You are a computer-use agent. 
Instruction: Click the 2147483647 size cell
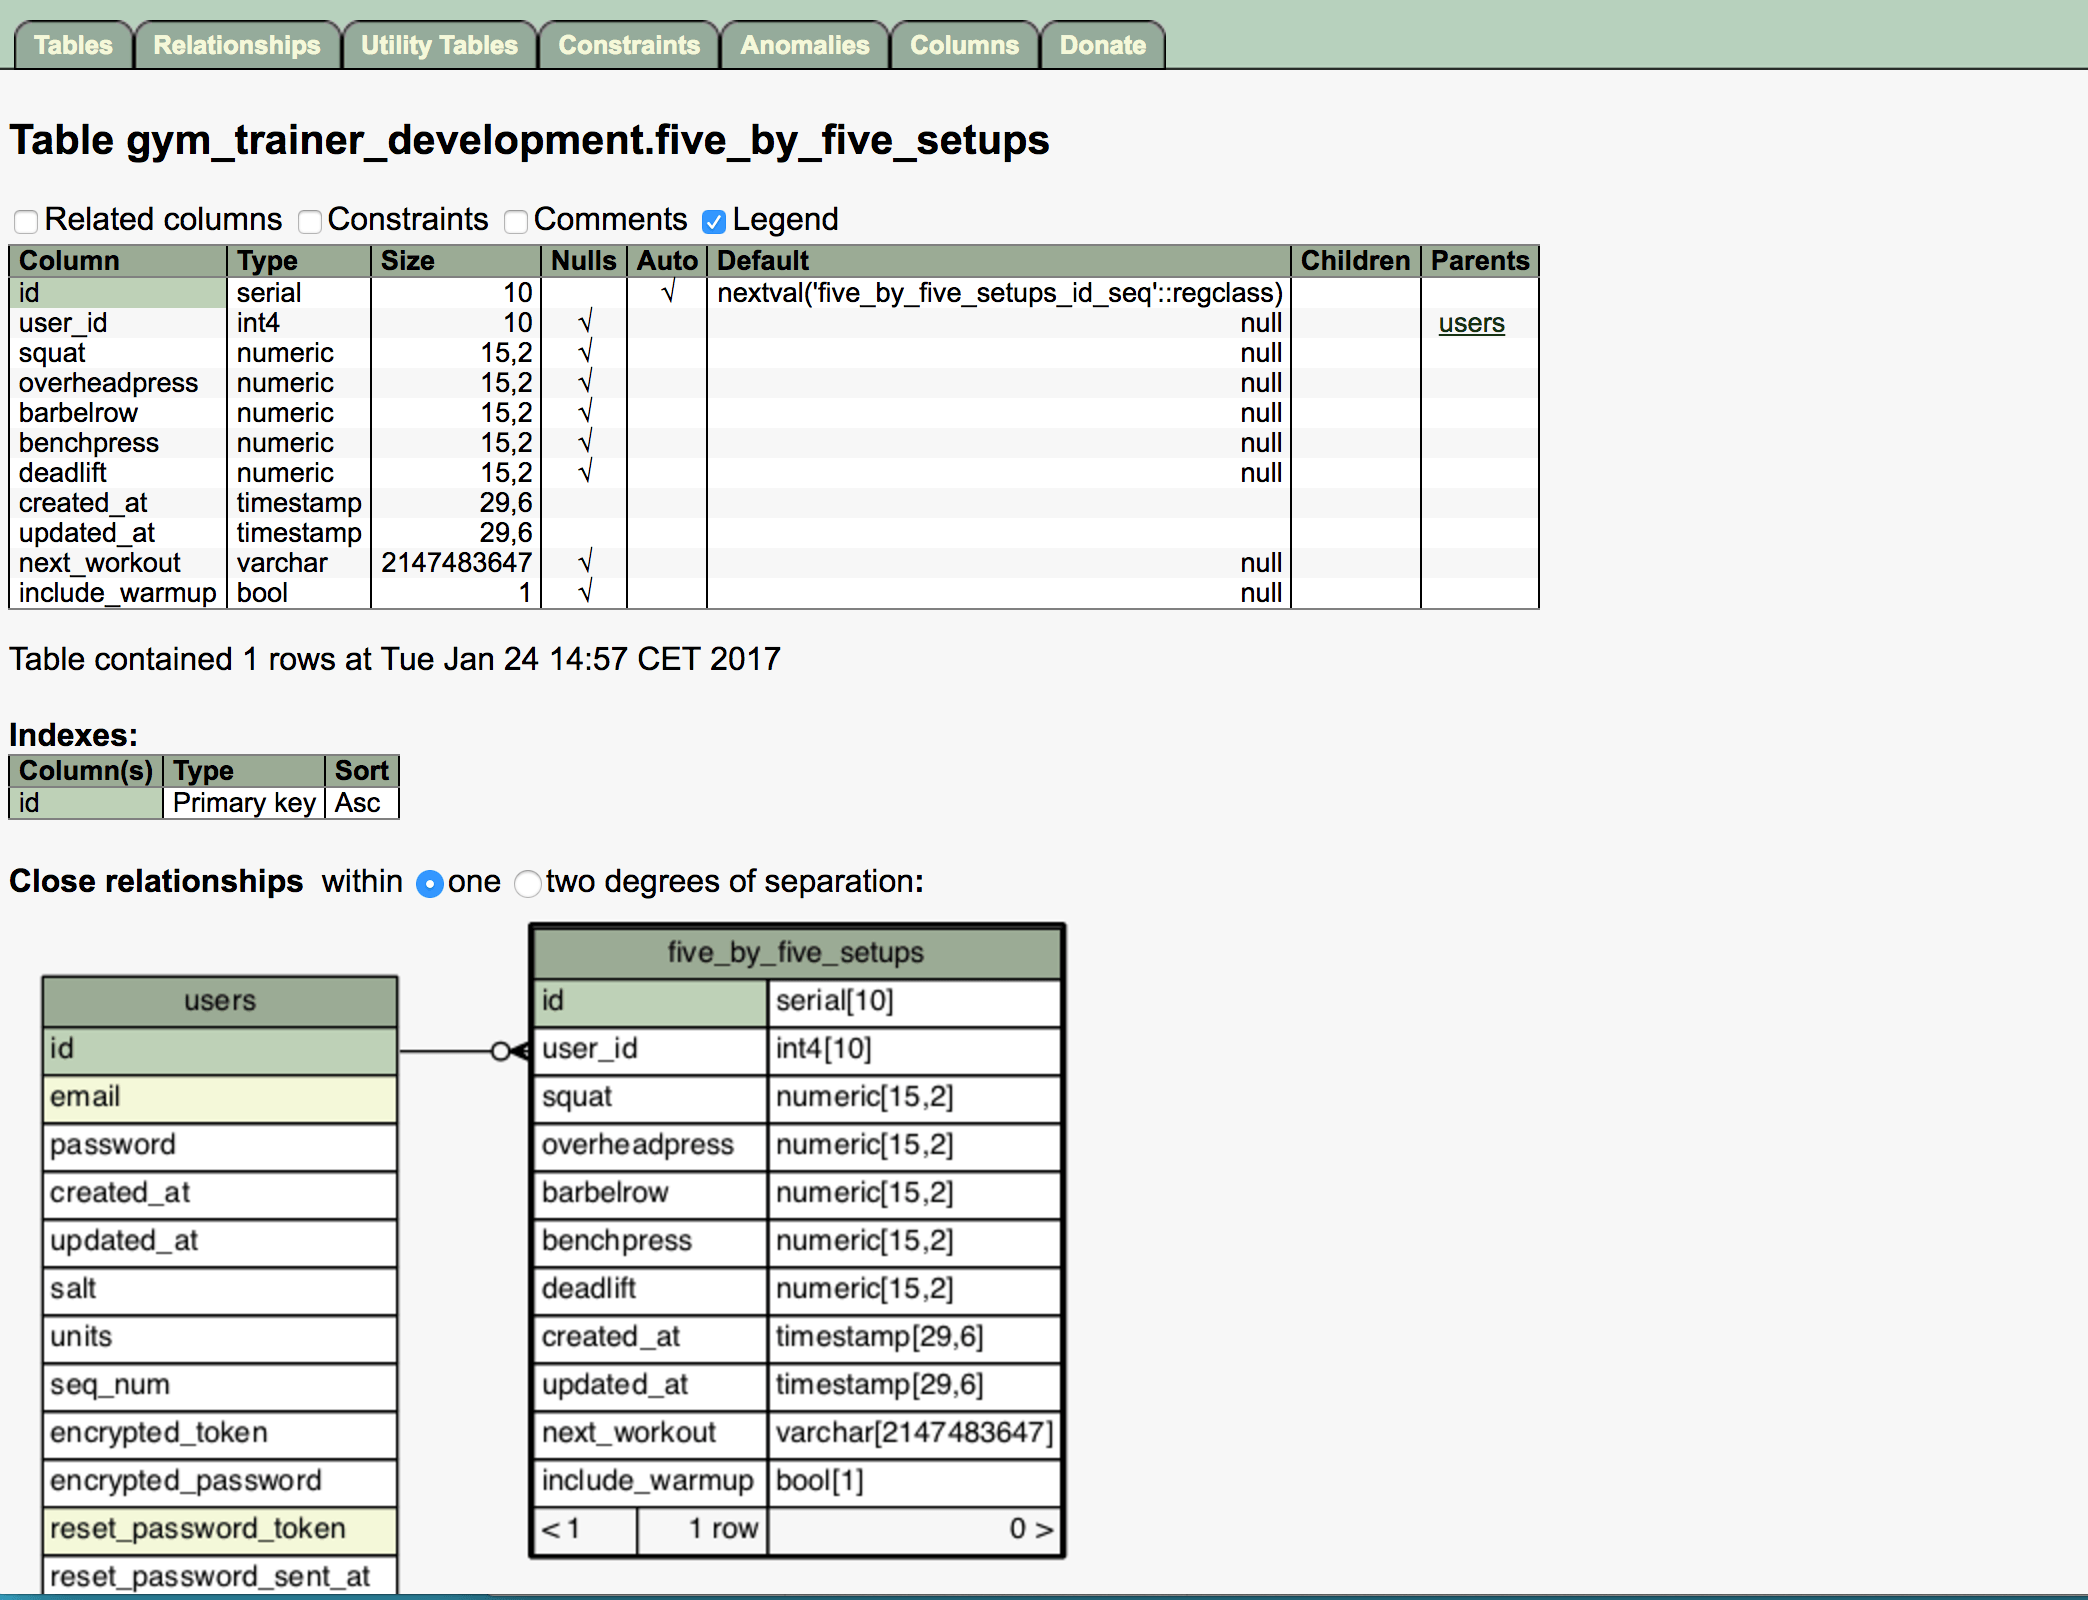coord(456,563)
